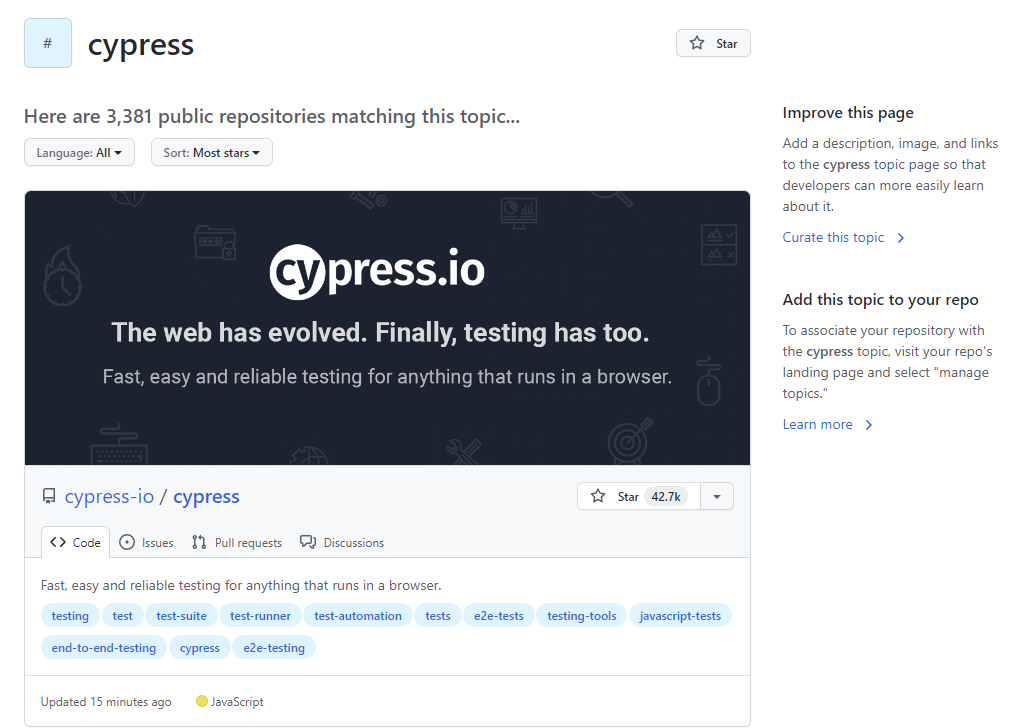The height and width of the screenshot is (728, 1028).
Task: Select the test-runner topic tag
Action: [x=260, y=616]
